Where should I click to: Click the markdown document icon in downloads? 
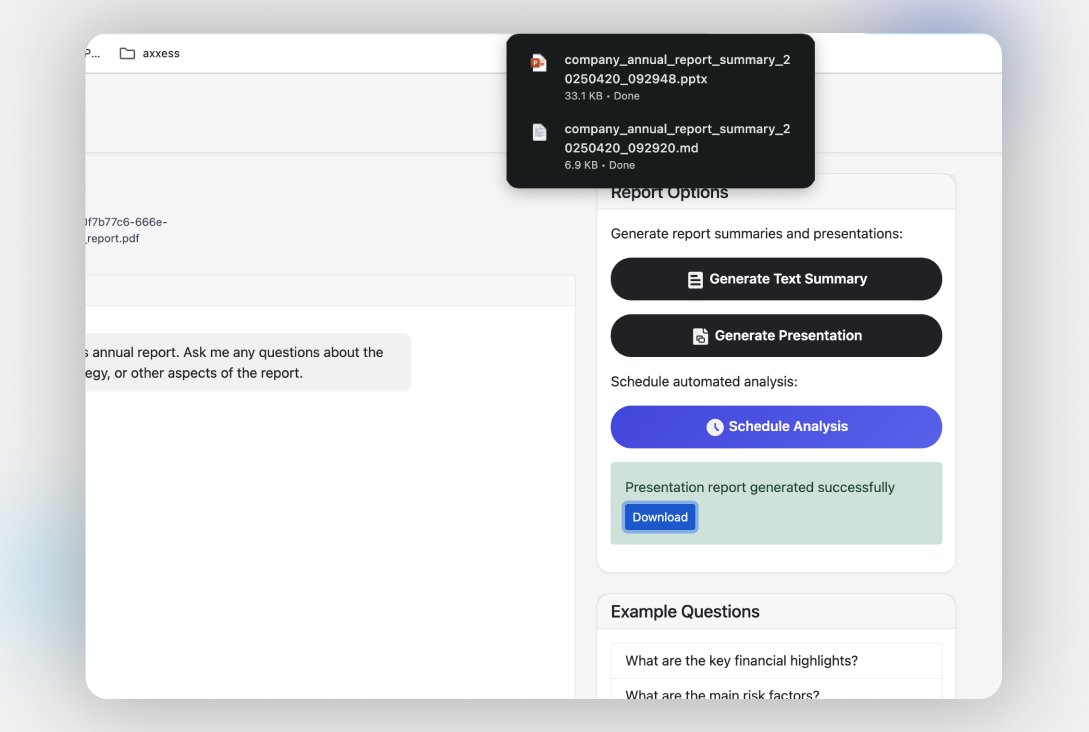(539, 132)
